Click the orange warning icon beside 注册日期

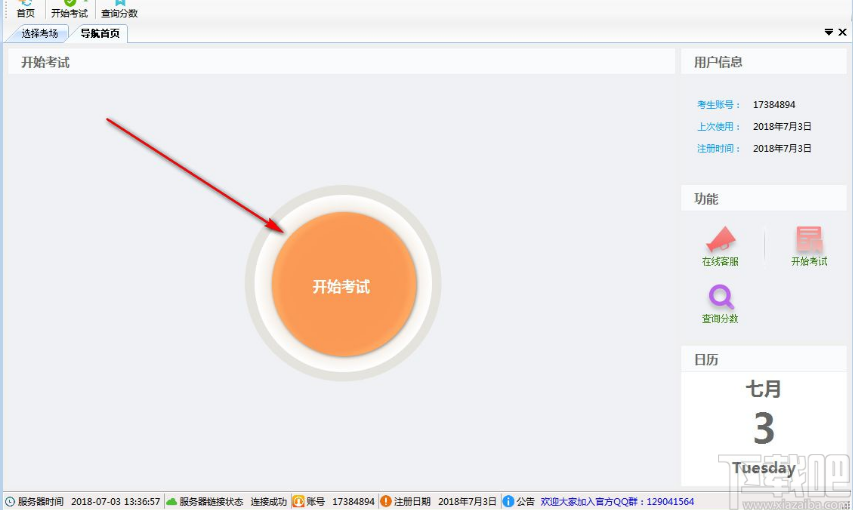[x=386, y=501]
